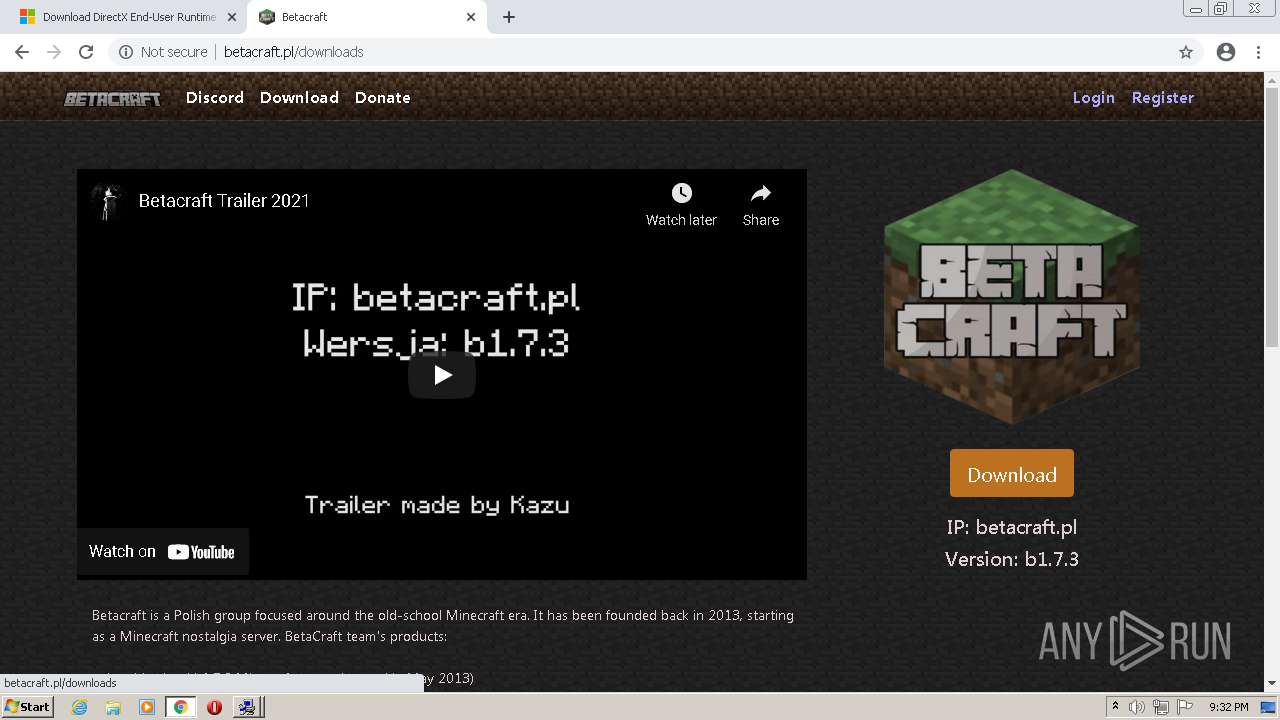Close the Download DirectX tab
Screen dimensions: 1280x720
click(x=232, y=17)
